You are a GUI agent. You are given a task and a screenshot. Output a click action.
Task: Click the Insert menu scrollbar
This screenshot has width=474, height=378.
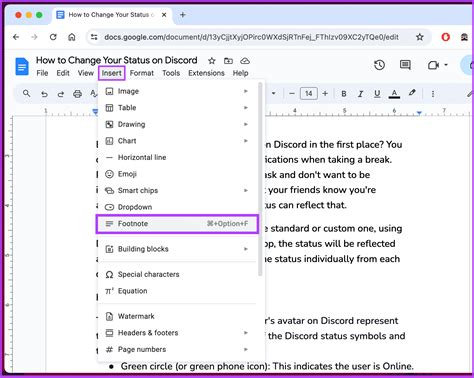[260, 179]
